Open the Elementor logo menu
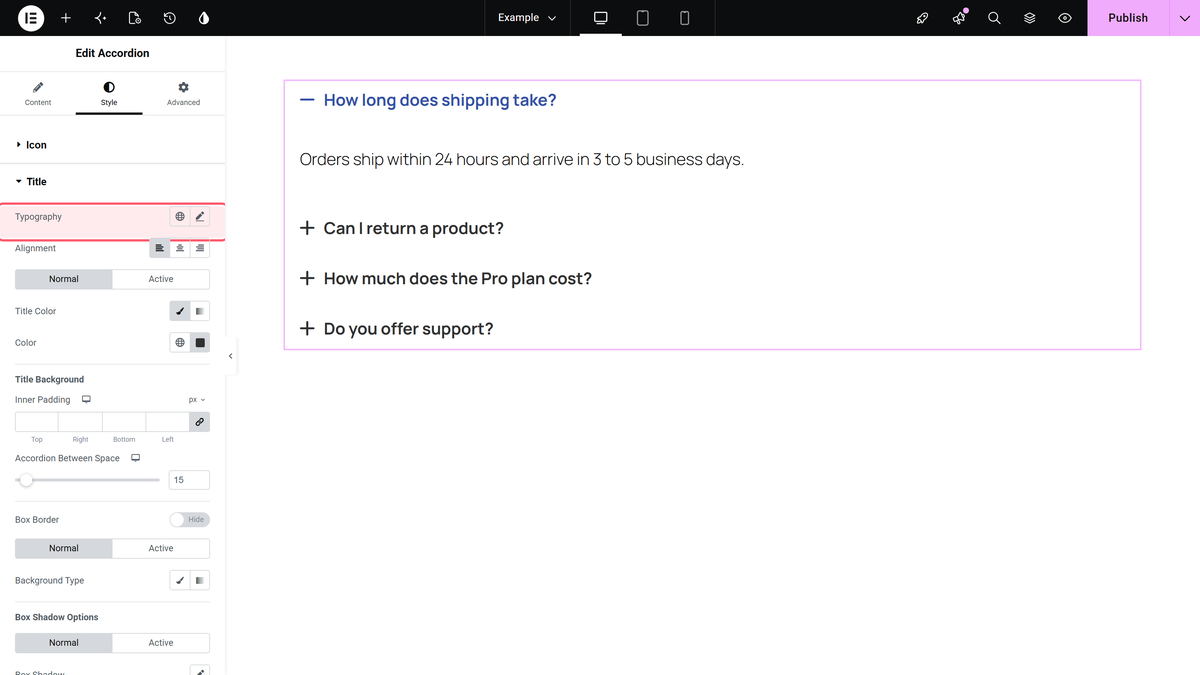The image size is (1200, 675). [31, 18]
